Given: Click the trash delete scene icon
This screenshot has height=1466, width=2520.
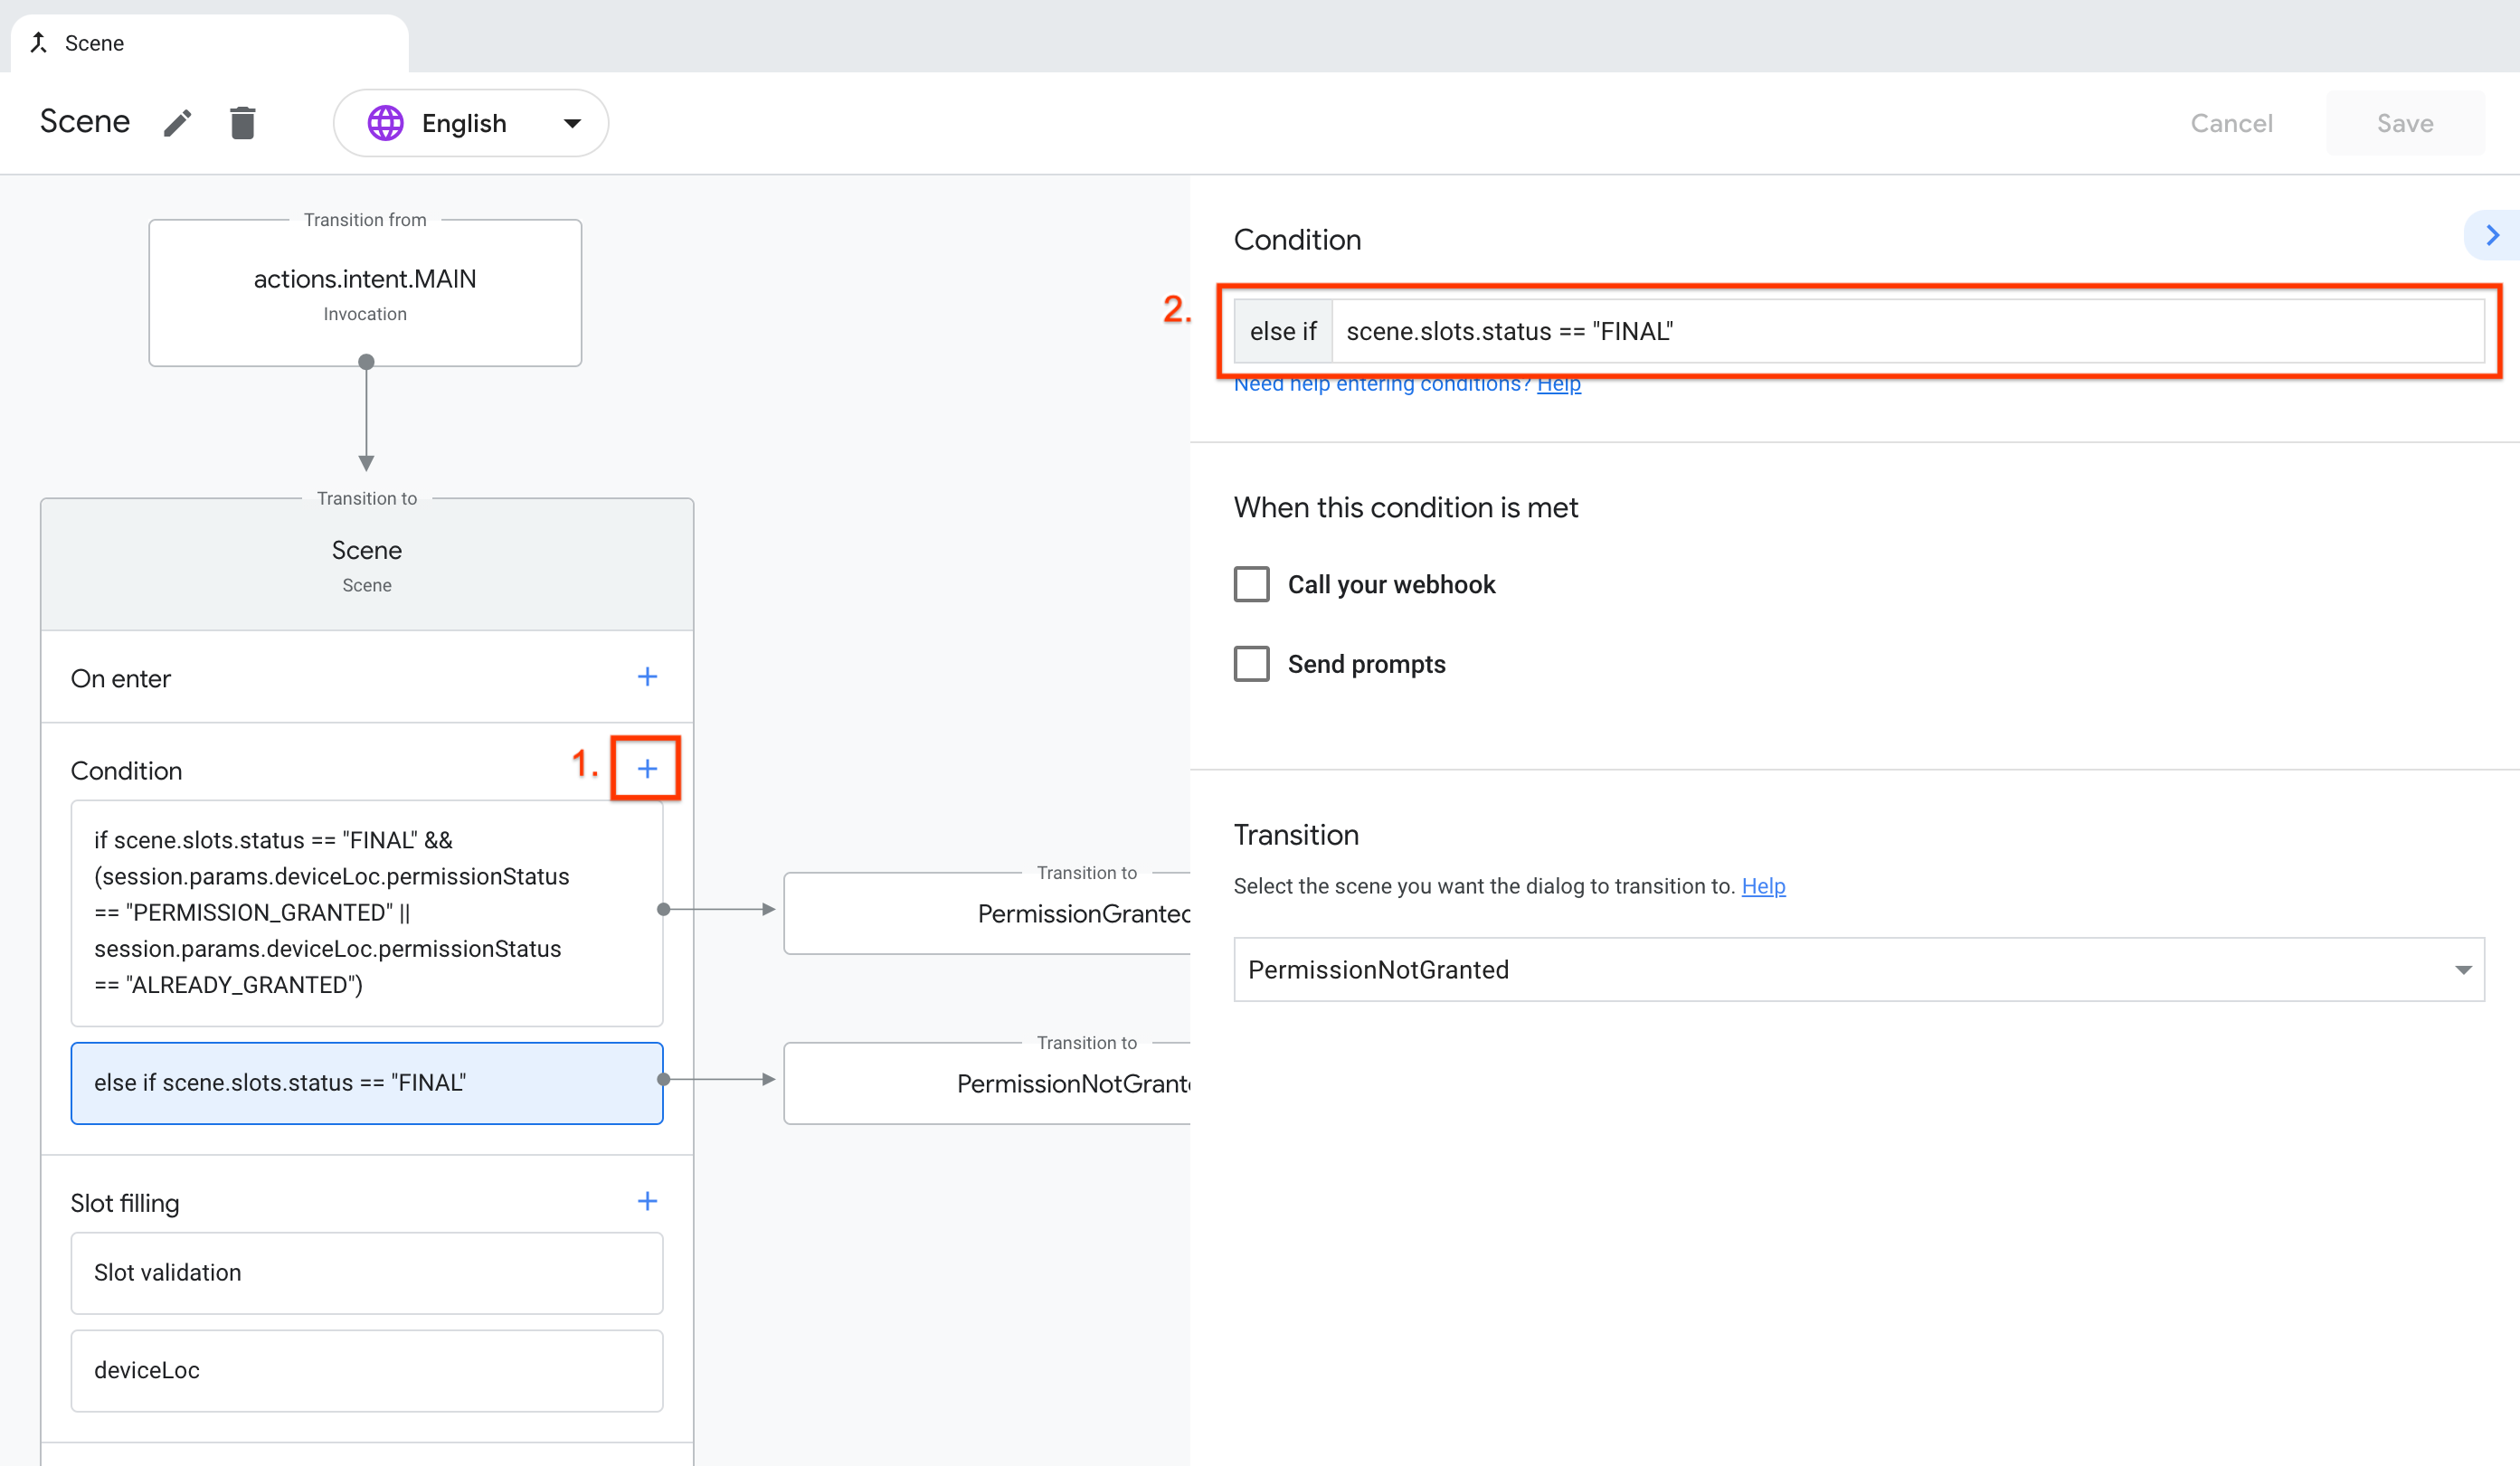Looking at the screenshot, I should pyautogui.click(x=242, y=123).
